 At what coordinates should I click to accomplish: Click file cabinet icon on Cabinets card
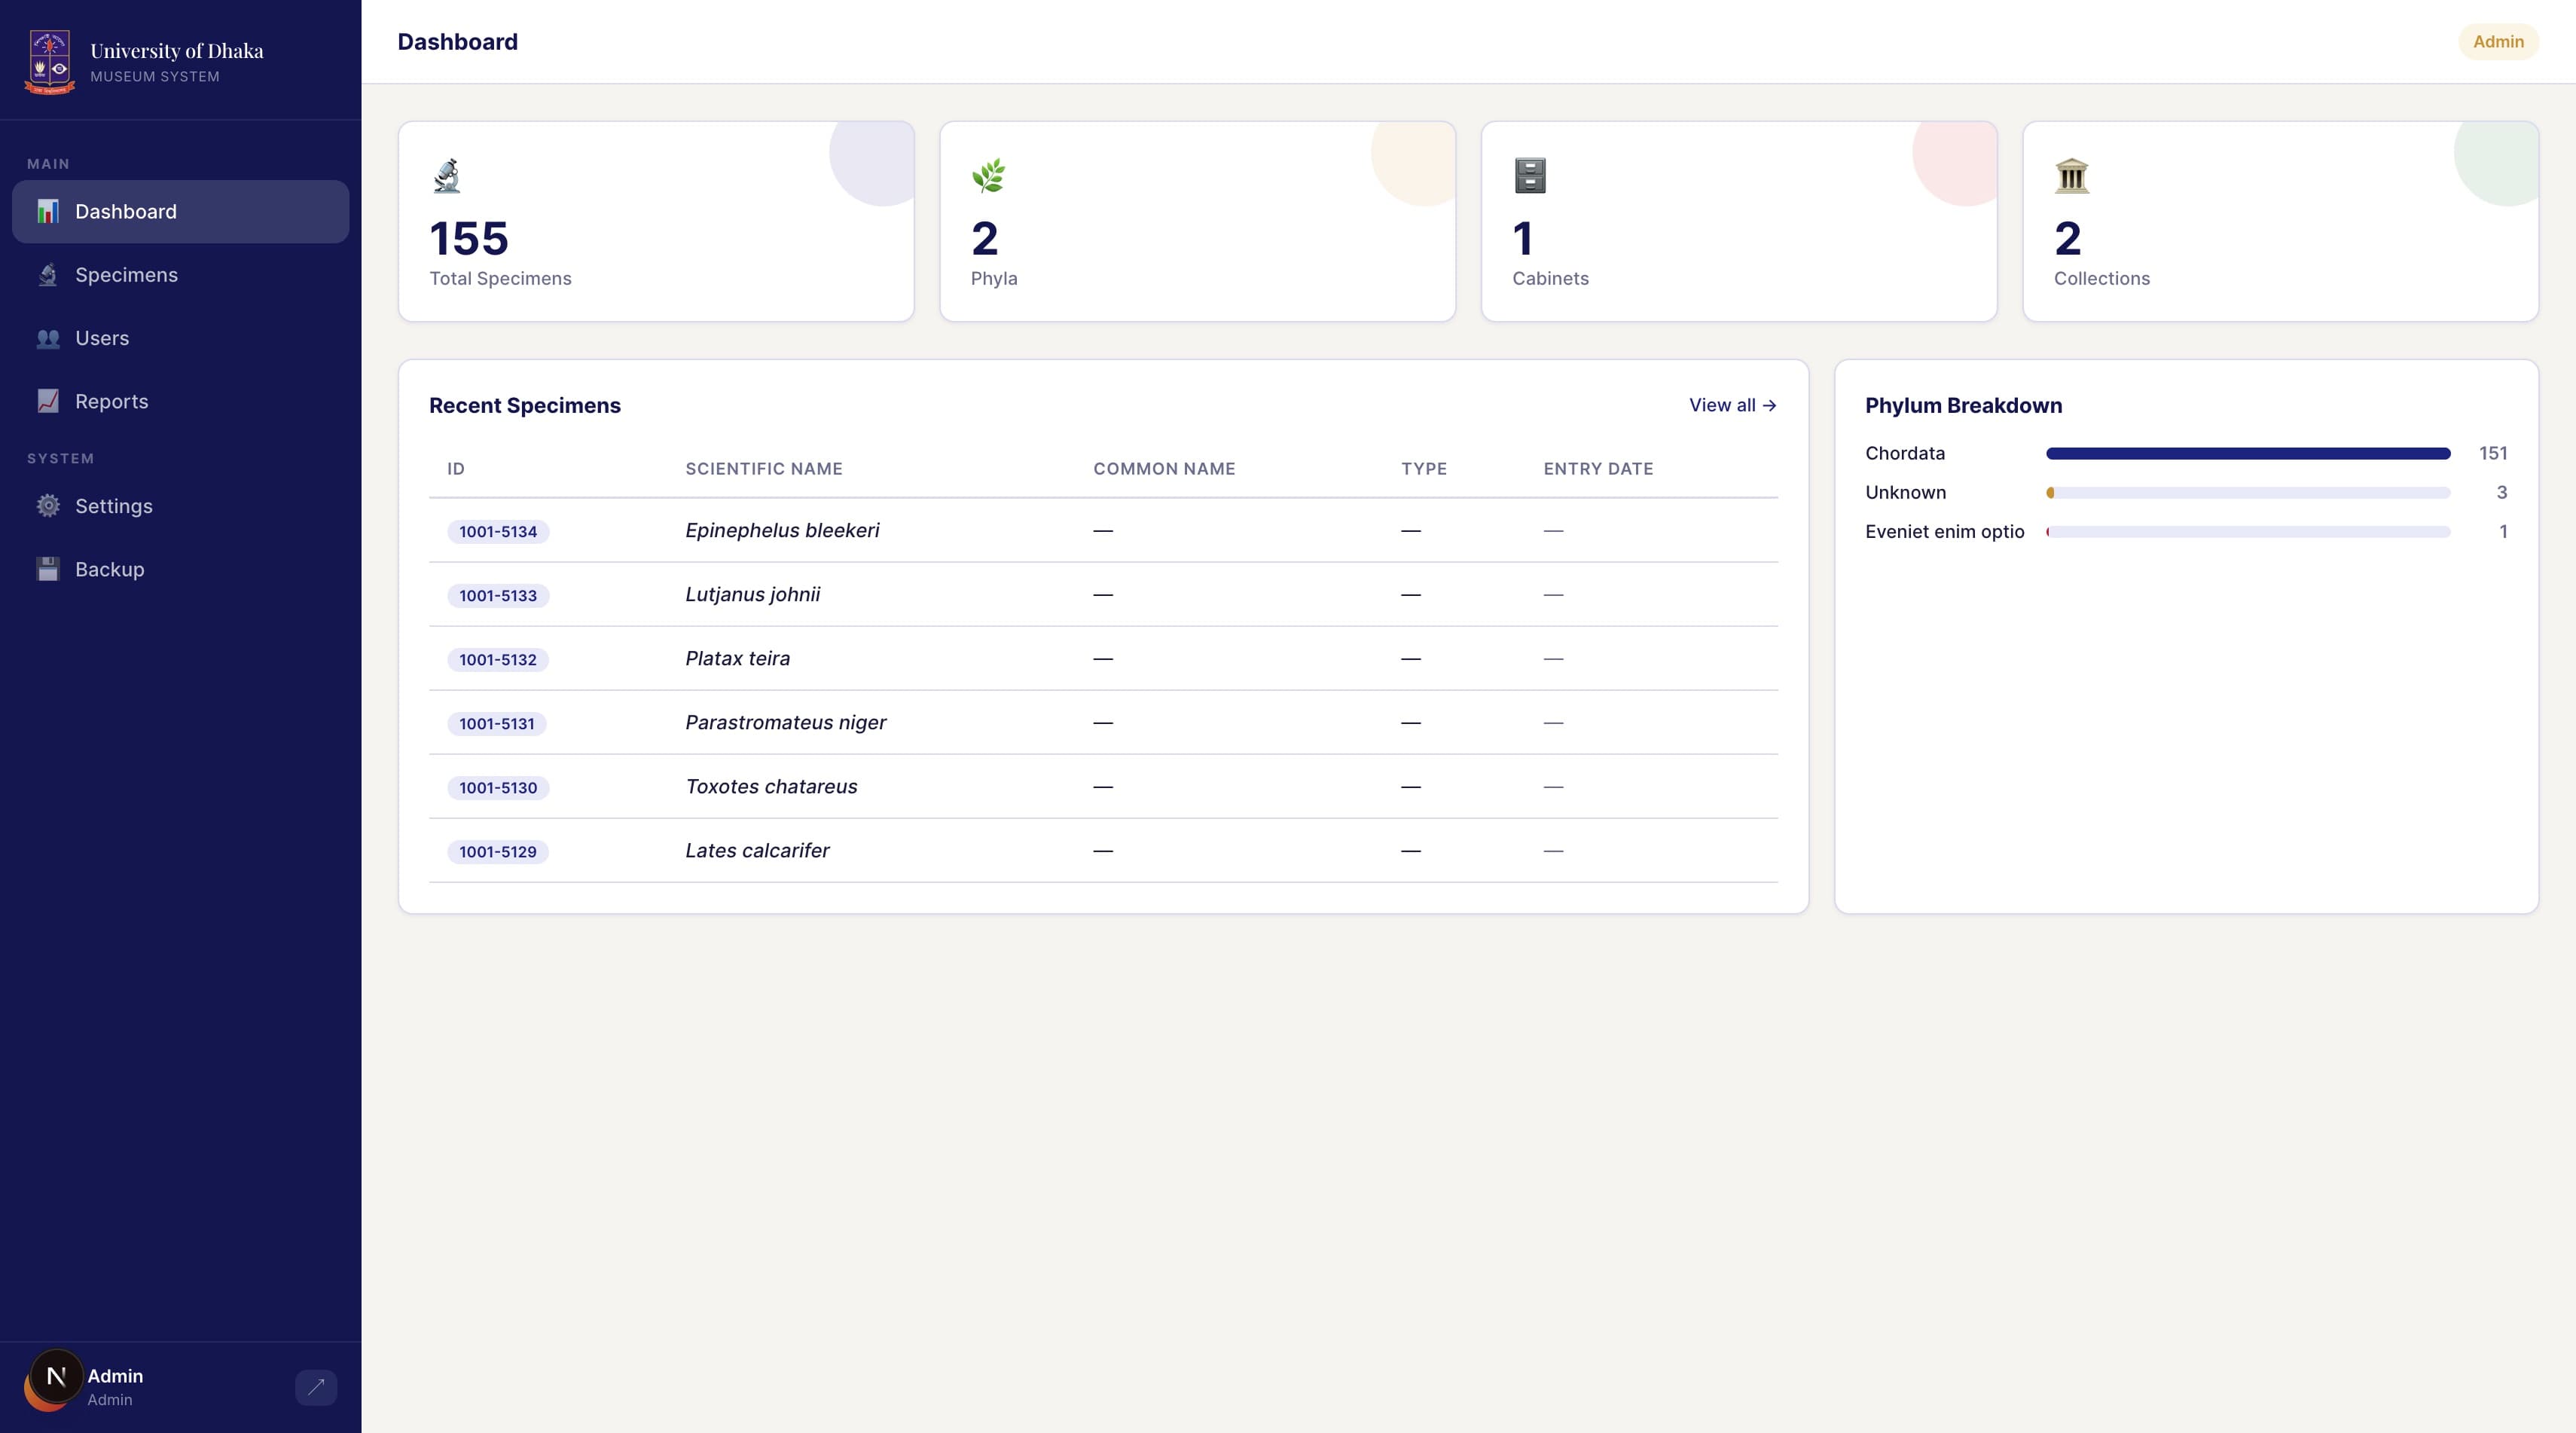(1530, 176)
